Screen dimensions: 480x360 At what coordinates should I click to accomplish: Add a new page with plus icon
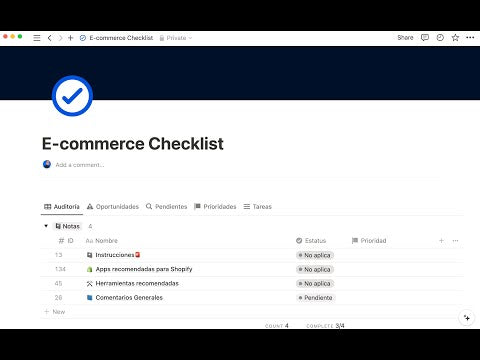71,38
